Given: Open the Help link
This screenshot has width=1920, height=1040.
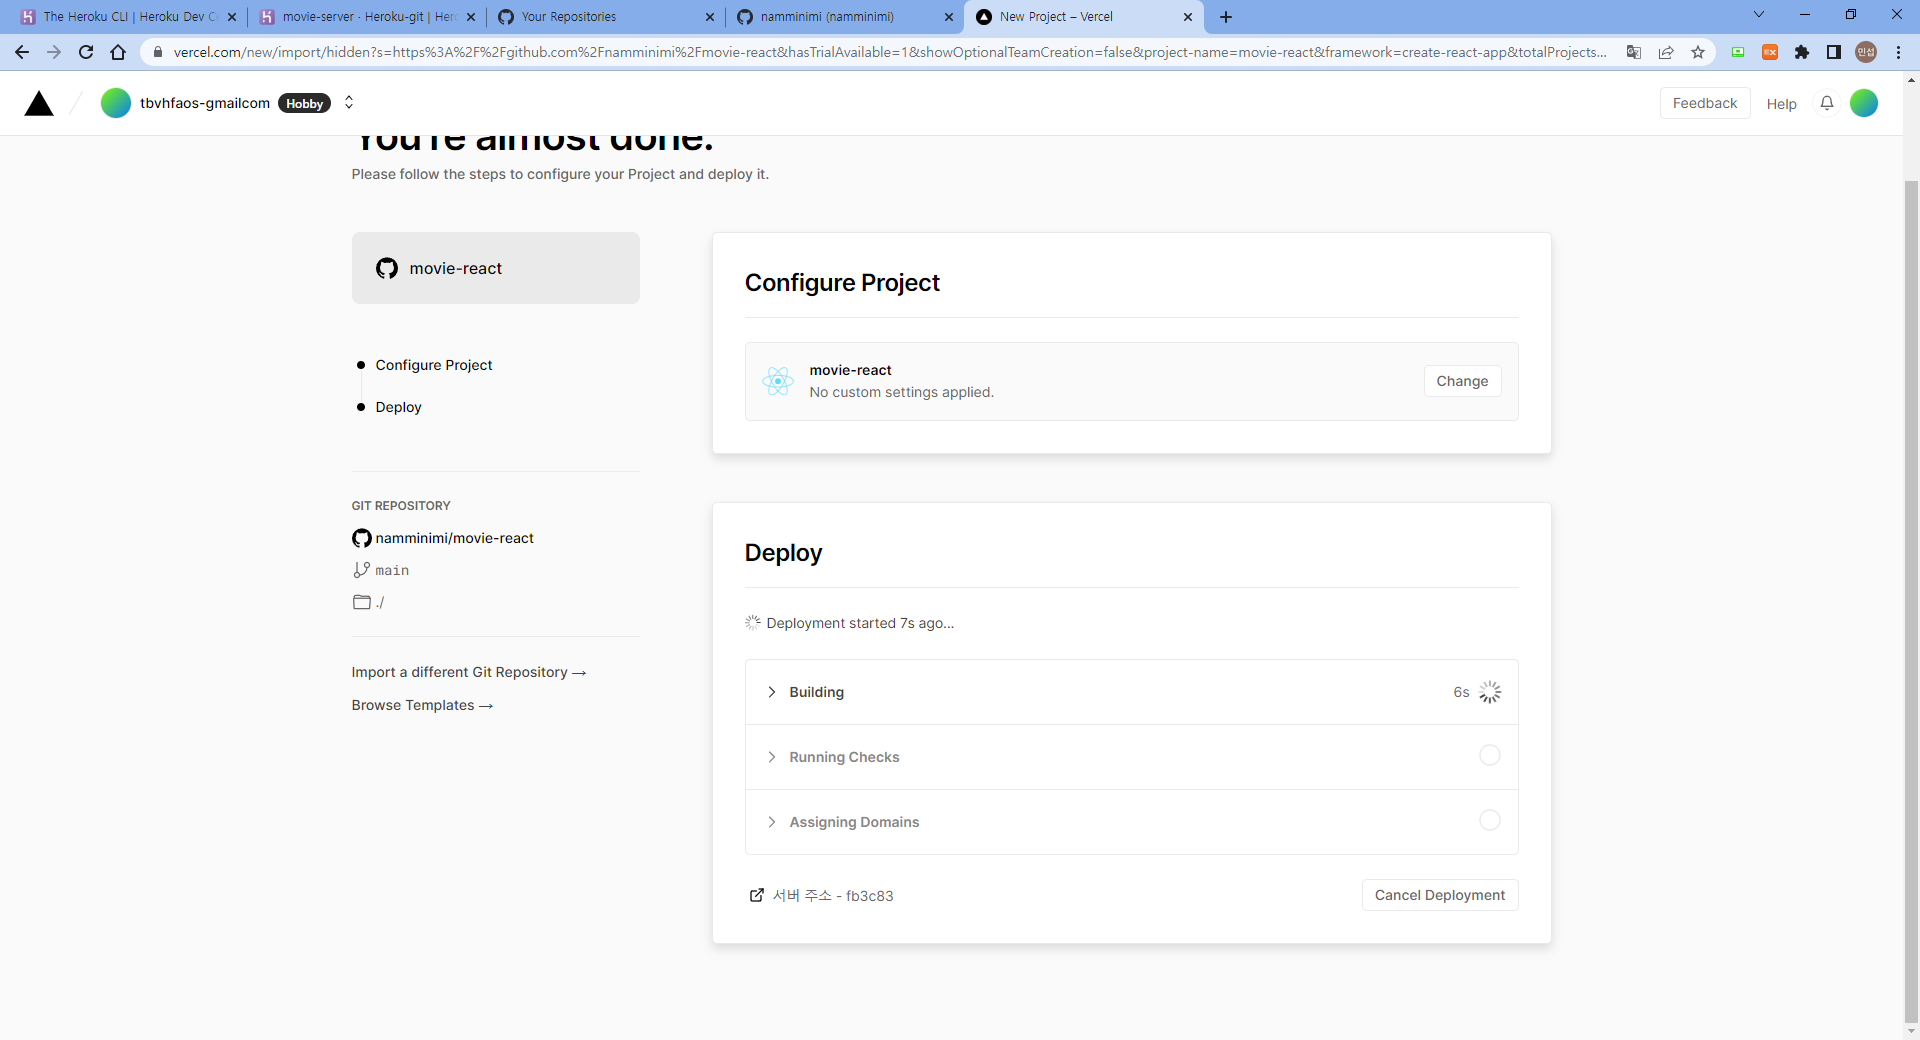Looking at the screenshot, I should pyautogui.click(x=1781, y=104).
